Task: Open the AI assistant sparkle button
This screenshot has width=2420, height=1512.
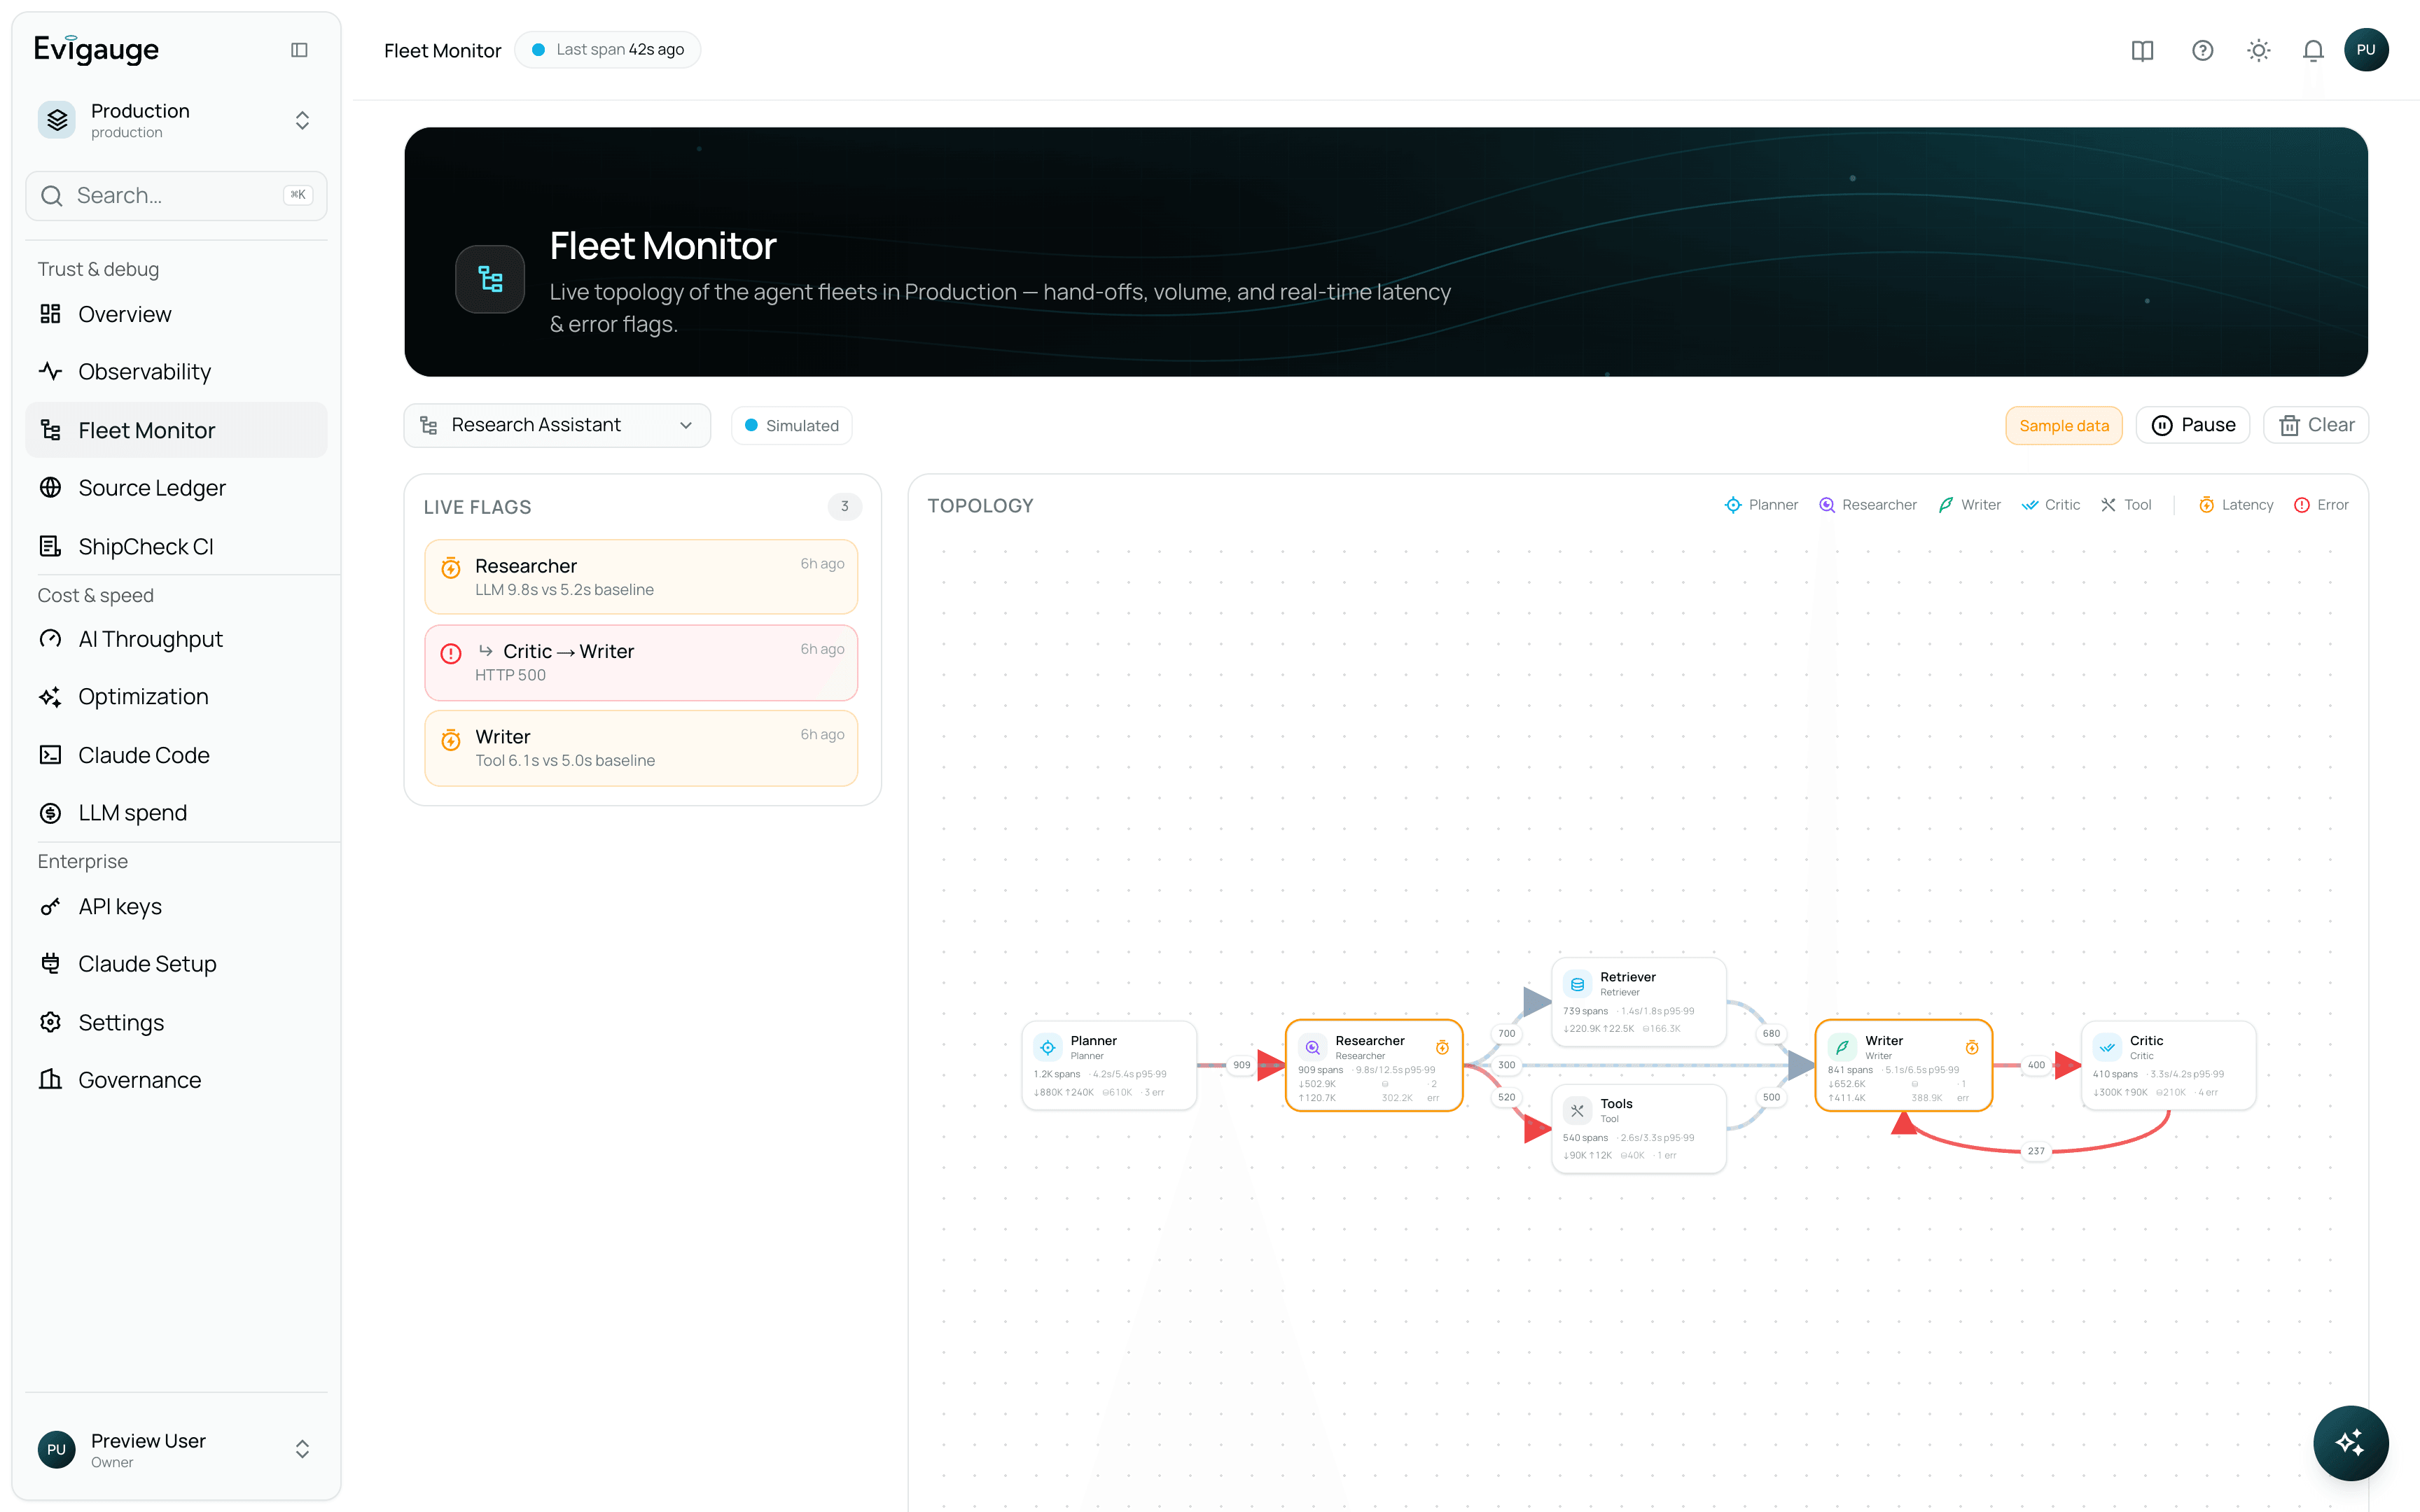Action: [2350, 1442]
